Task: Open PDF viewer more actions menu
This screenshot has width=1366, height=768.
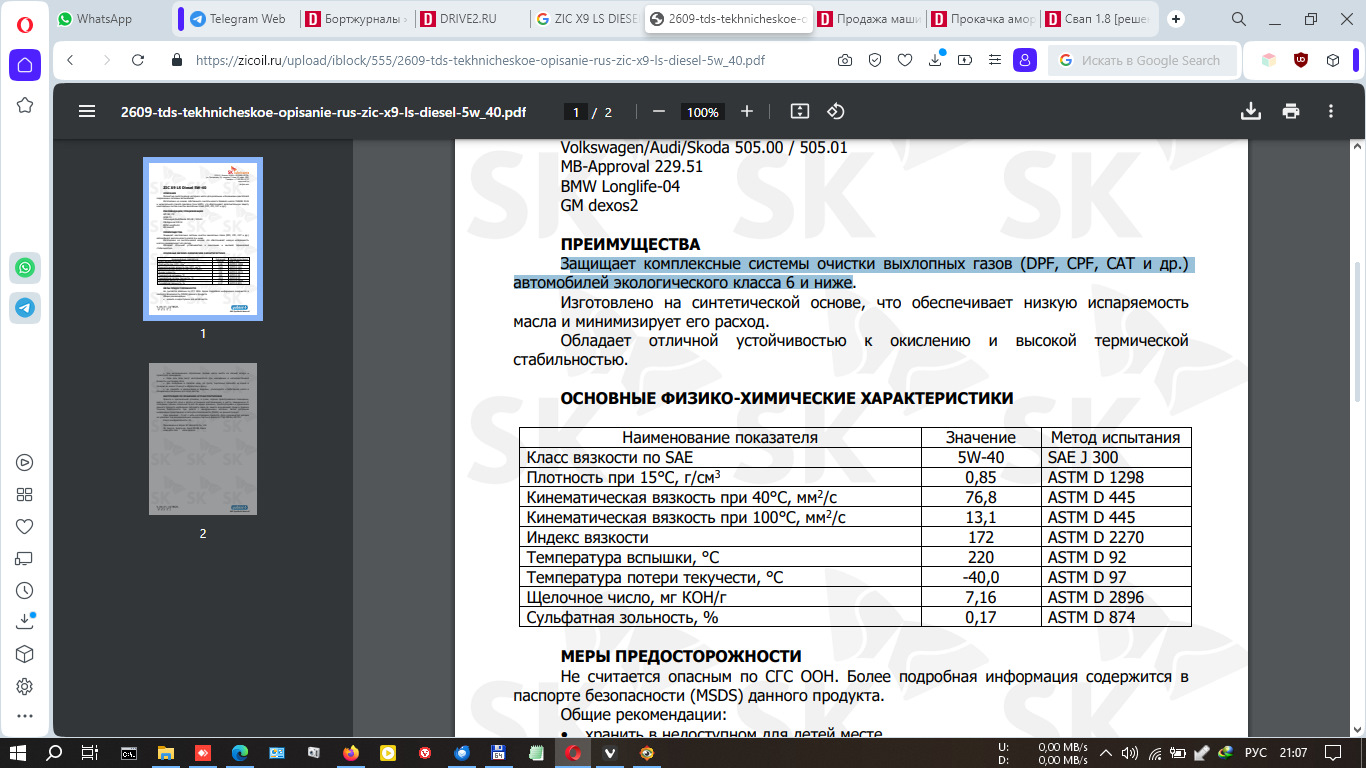Action: (x=1331, y=112)
